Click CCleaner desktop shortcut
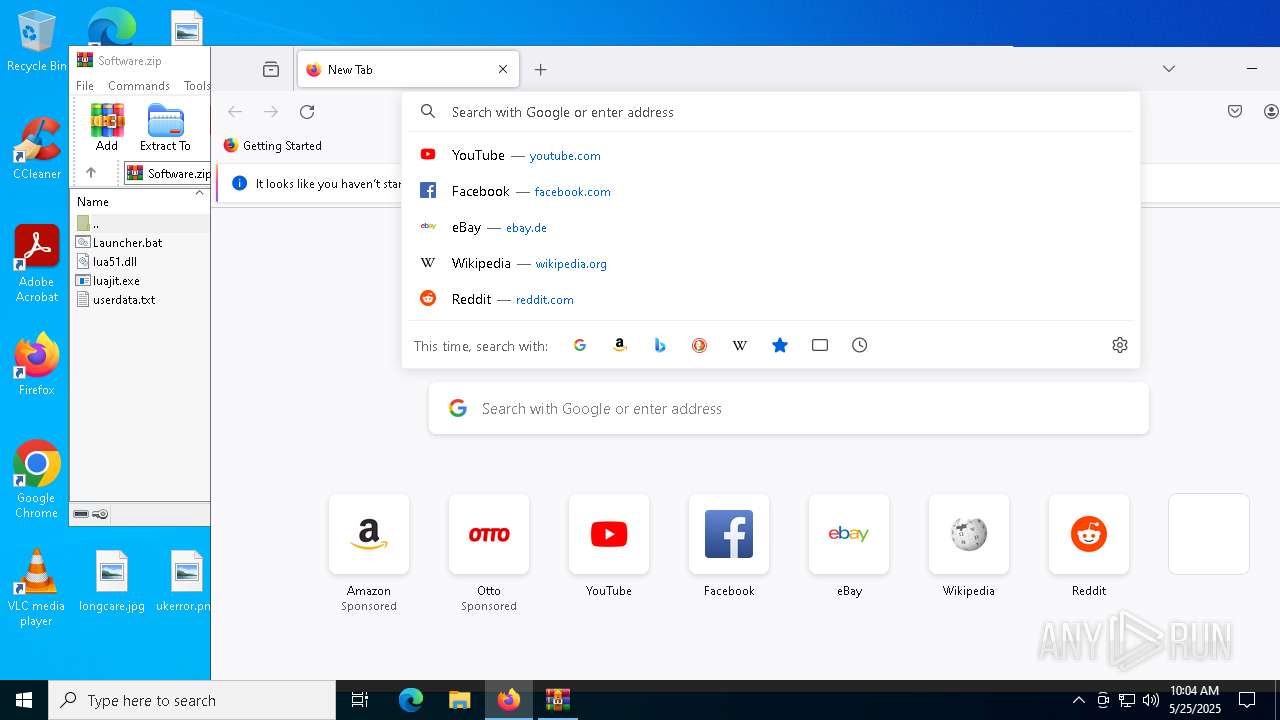 tap(37, 148)
